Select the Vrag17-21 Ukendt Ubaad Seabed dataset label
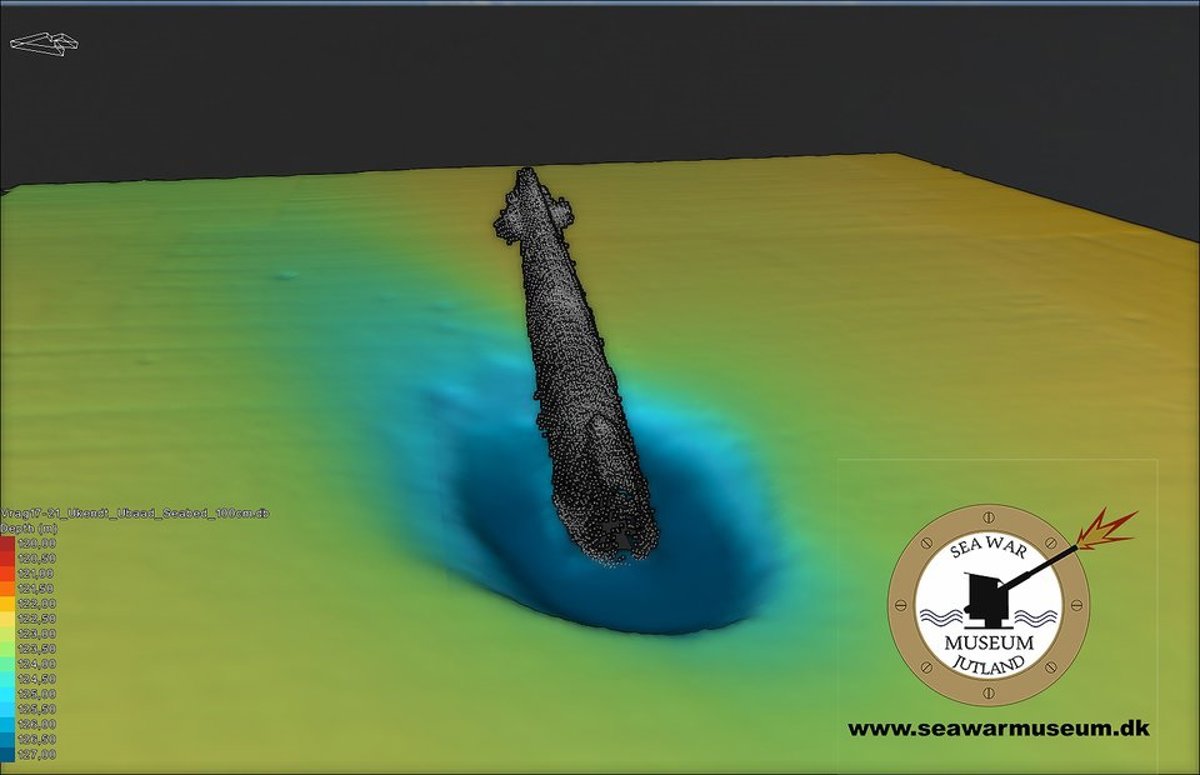This screenshot has height=775, width=1200. [135, 513]
